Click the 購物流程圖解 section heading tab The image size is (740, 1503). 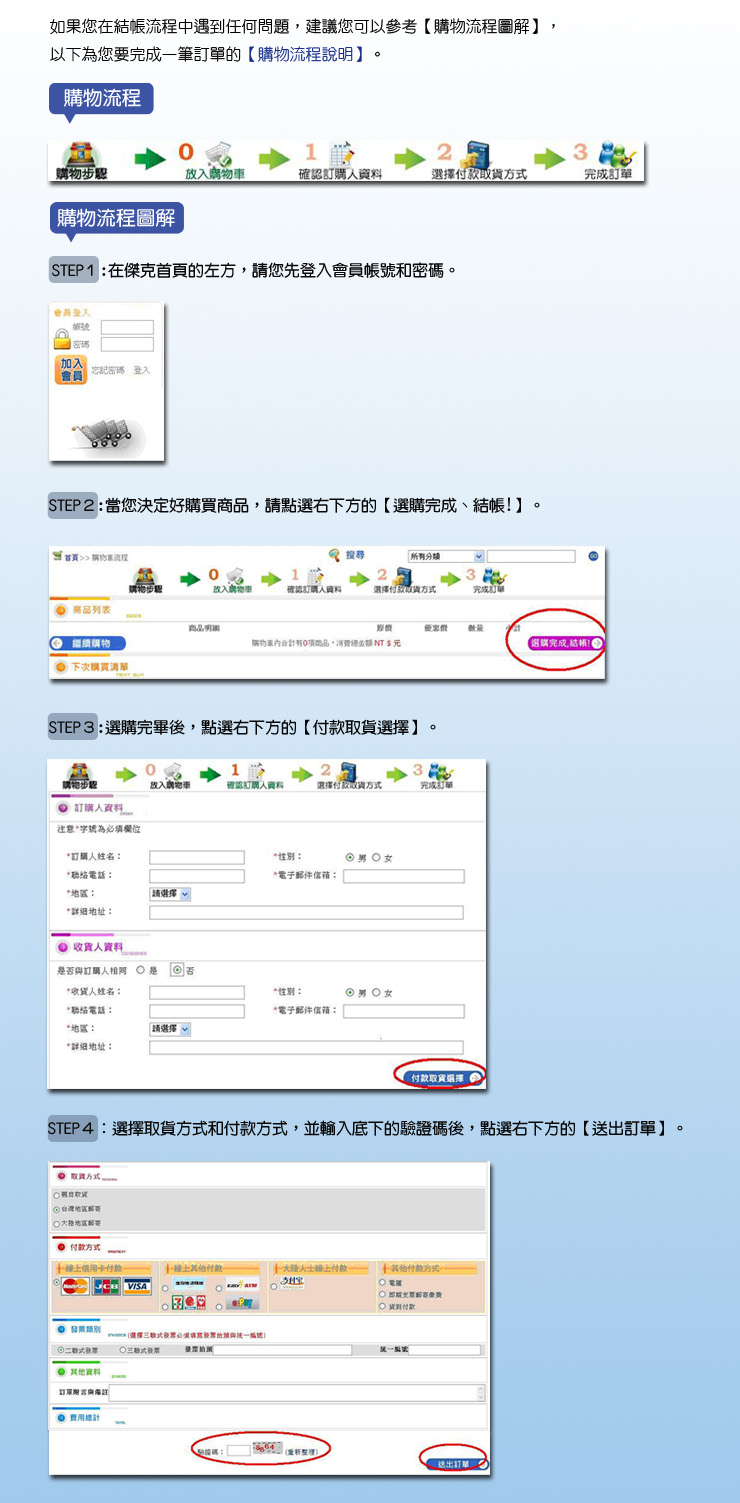[x=116, y=218]
